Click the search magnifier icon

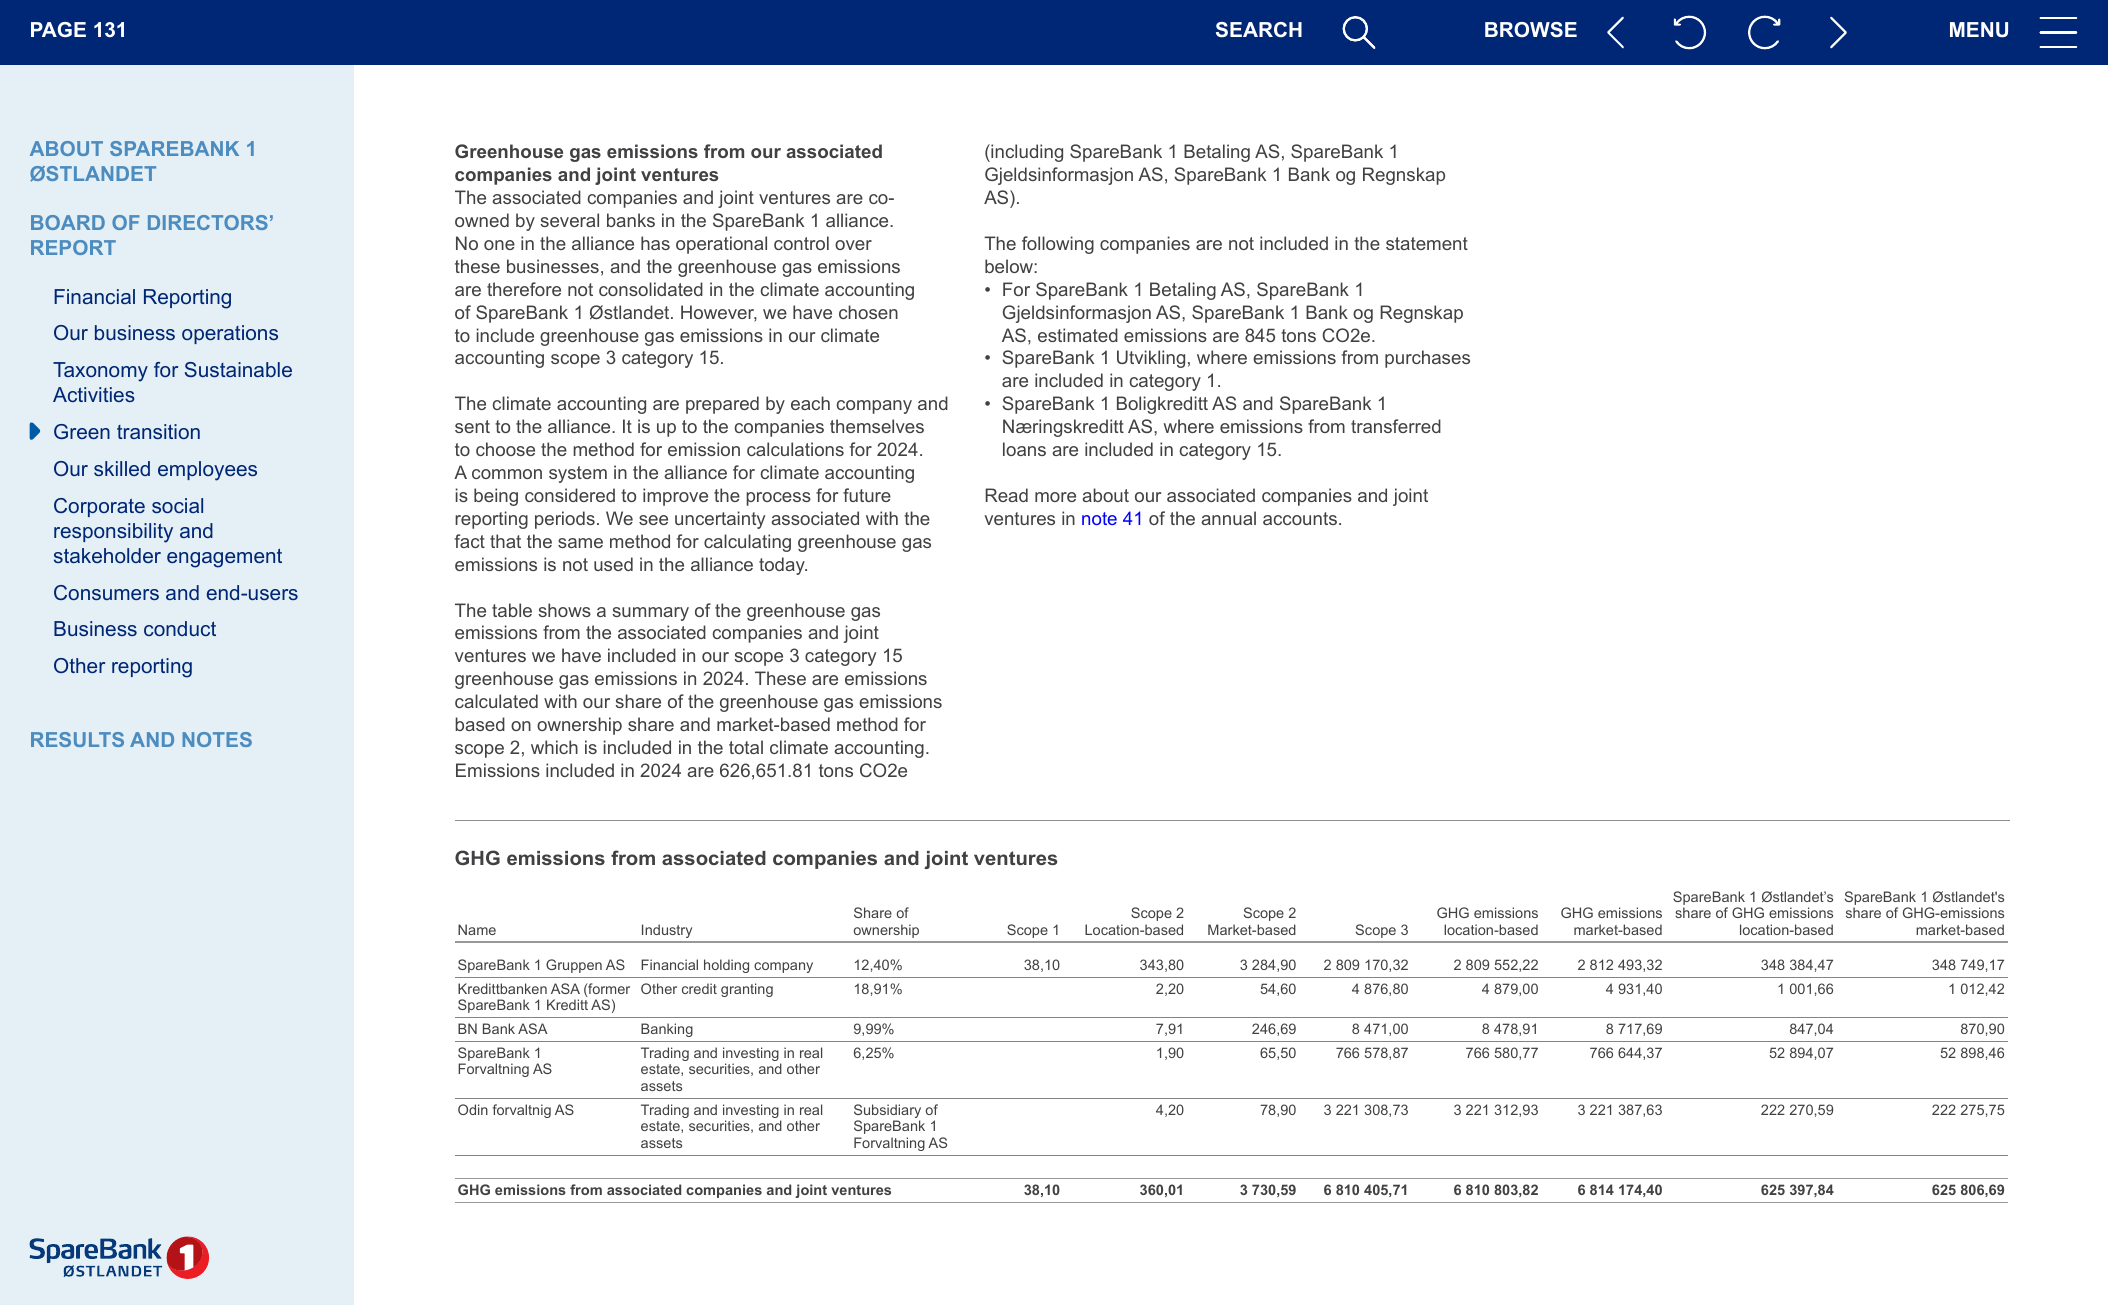click(x=1358, y=31)
